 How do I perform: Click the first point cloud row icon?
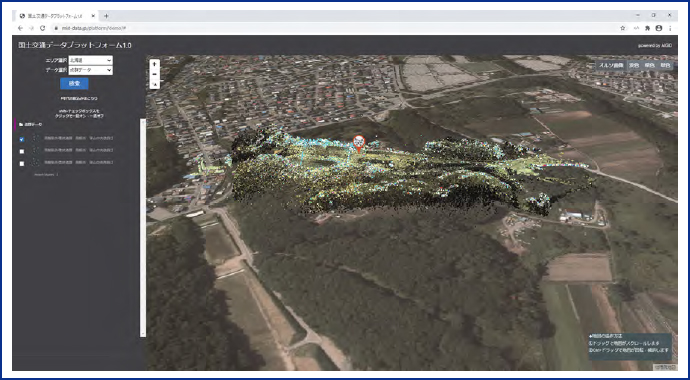pyautogui.click(x=36, y=139)
